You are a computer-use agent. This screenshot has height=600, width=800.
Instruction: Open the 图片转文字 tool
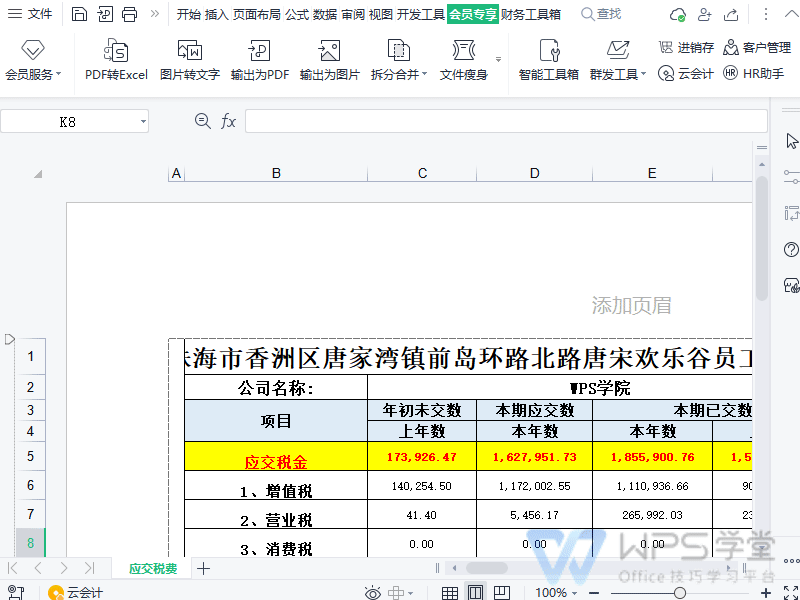[x=189, y=52]
